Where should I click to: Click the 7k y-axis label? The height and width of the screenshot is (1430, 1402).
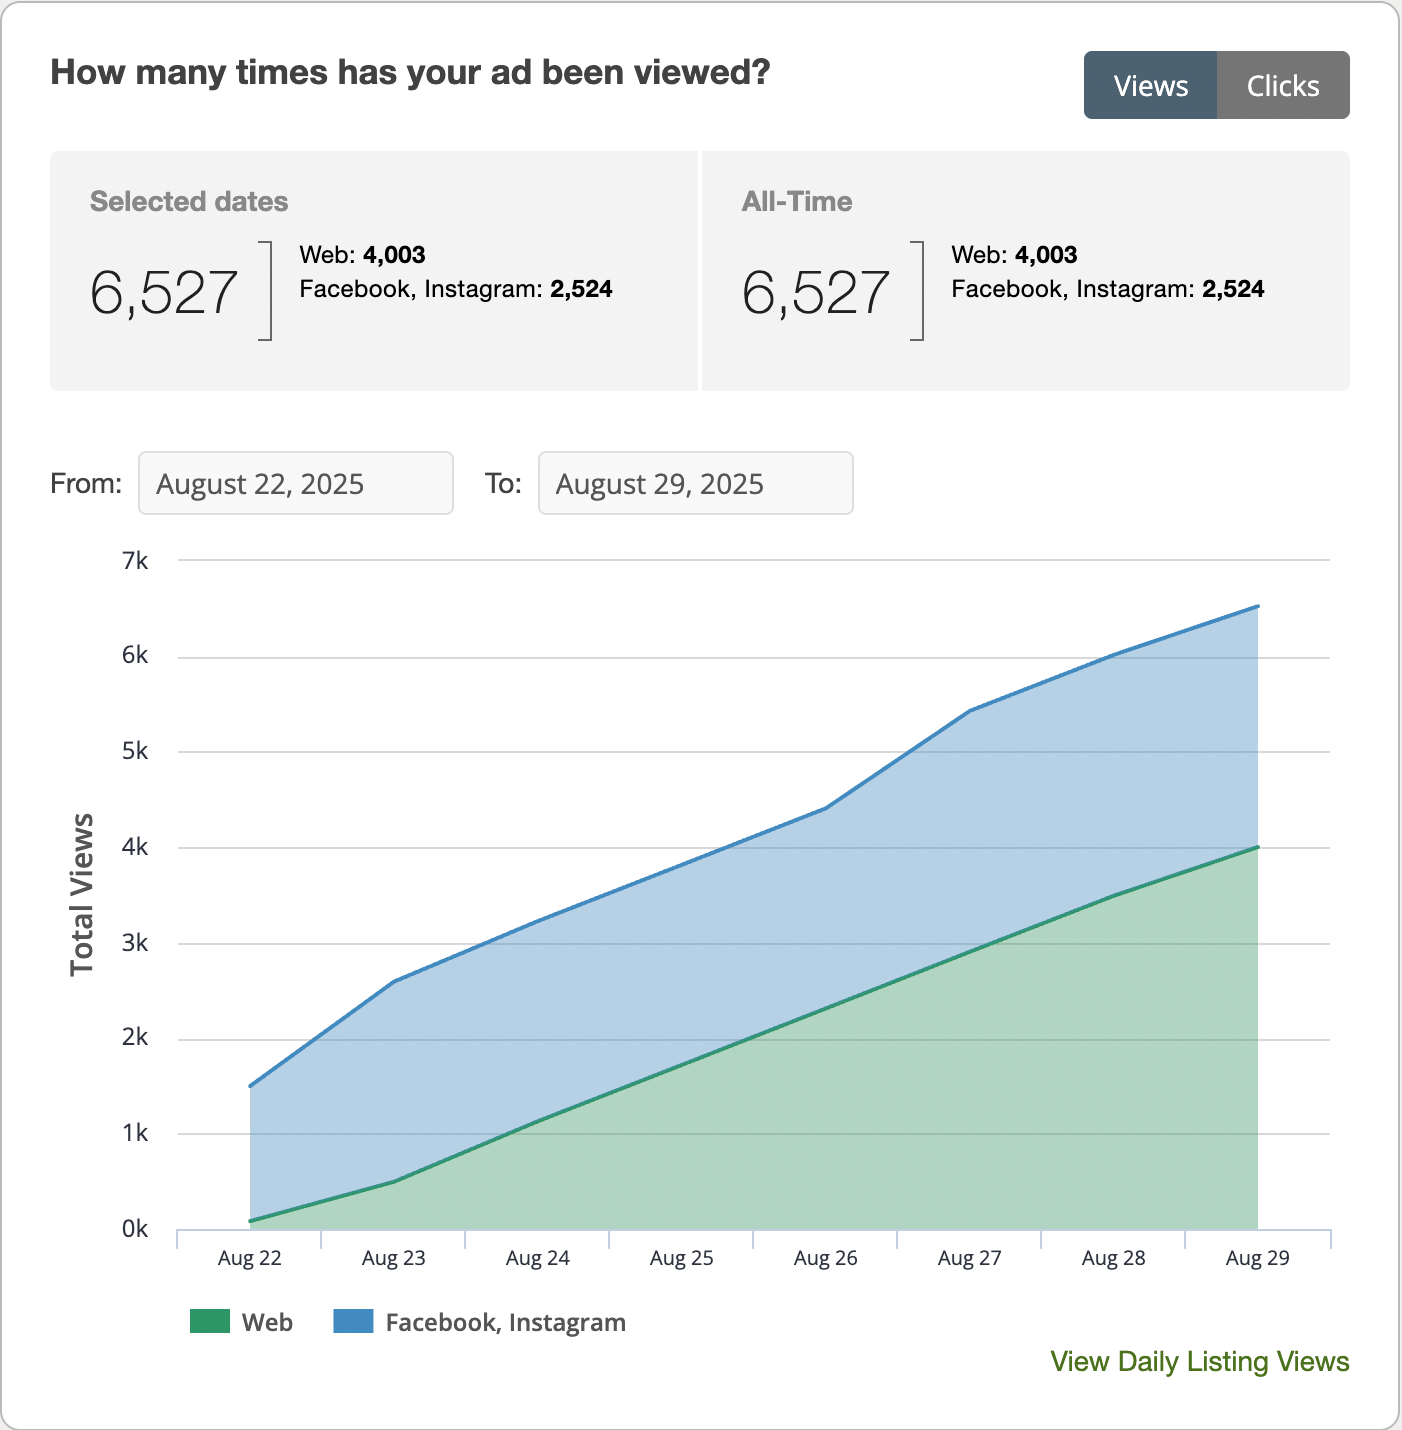[x=135, y=561]
